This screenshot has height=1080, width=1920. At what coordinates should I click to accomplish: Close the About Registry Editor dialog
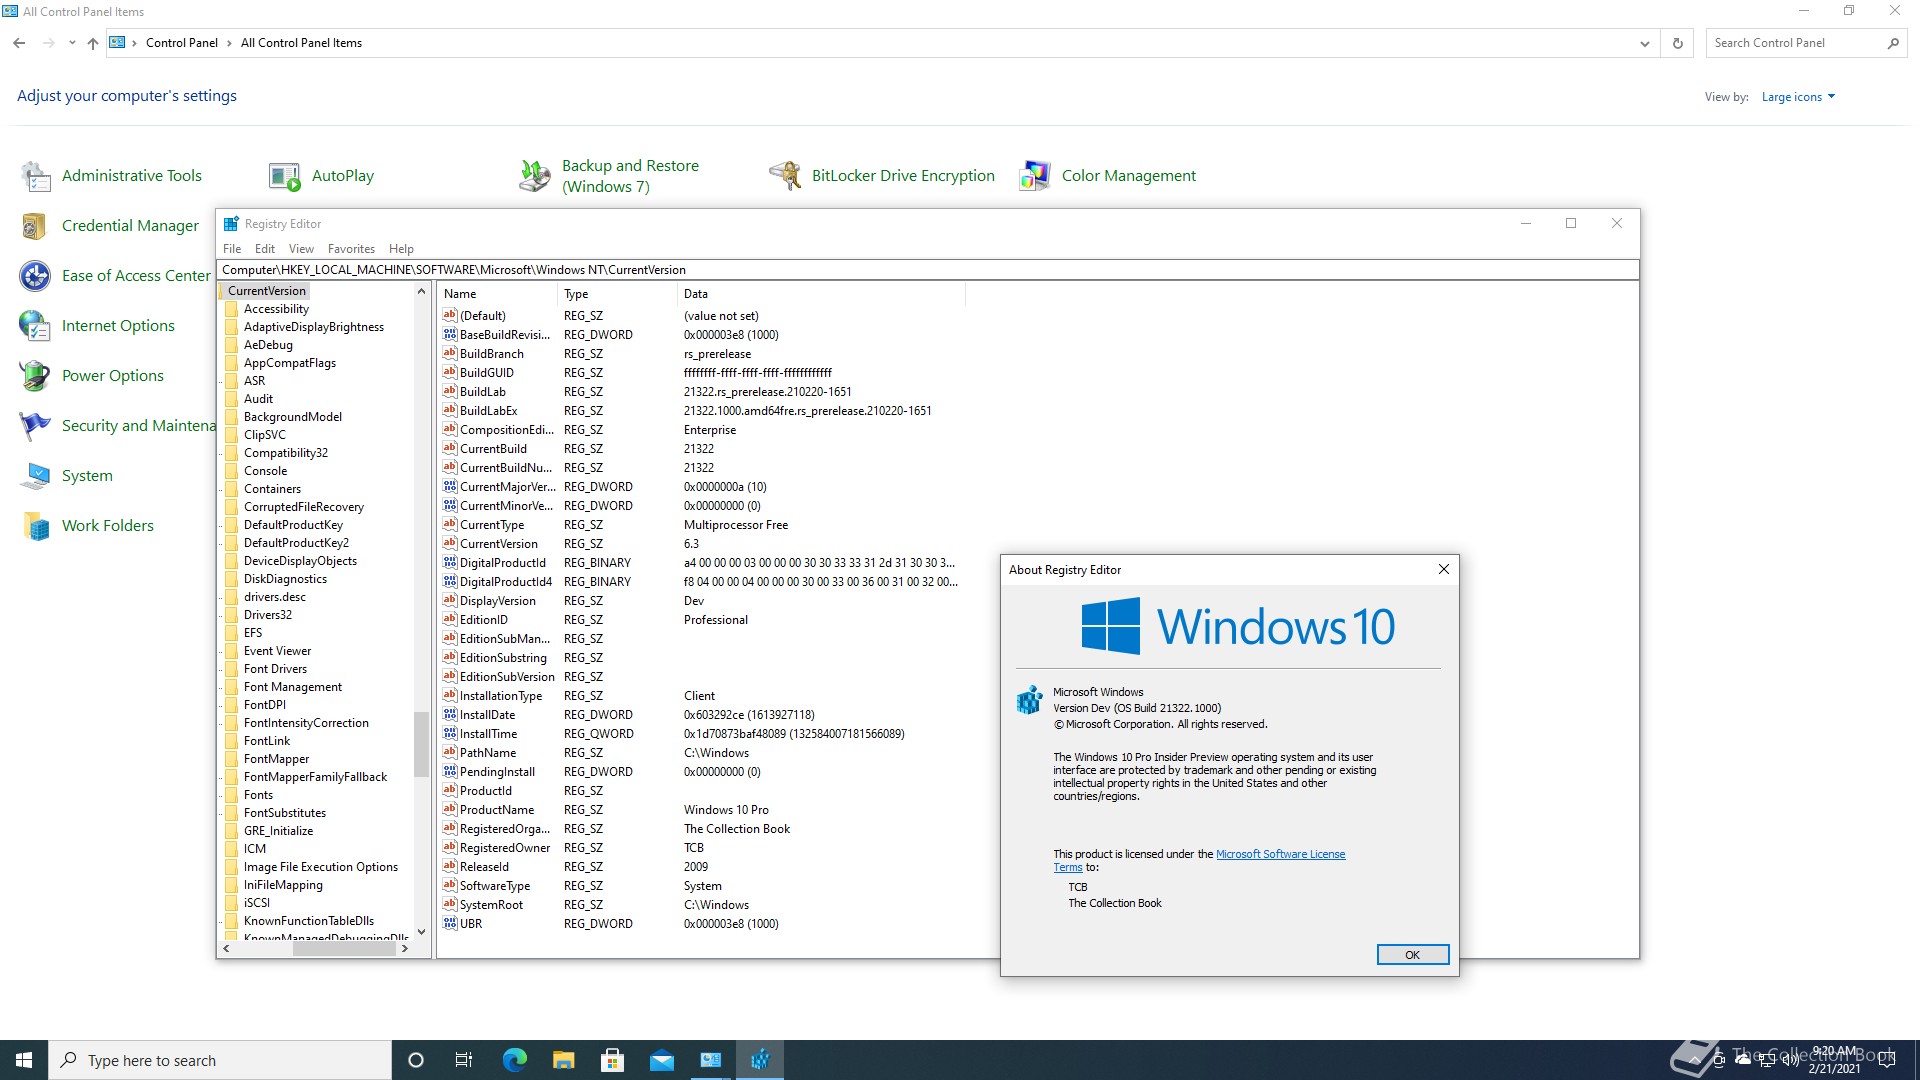(x=1443, y=569)
